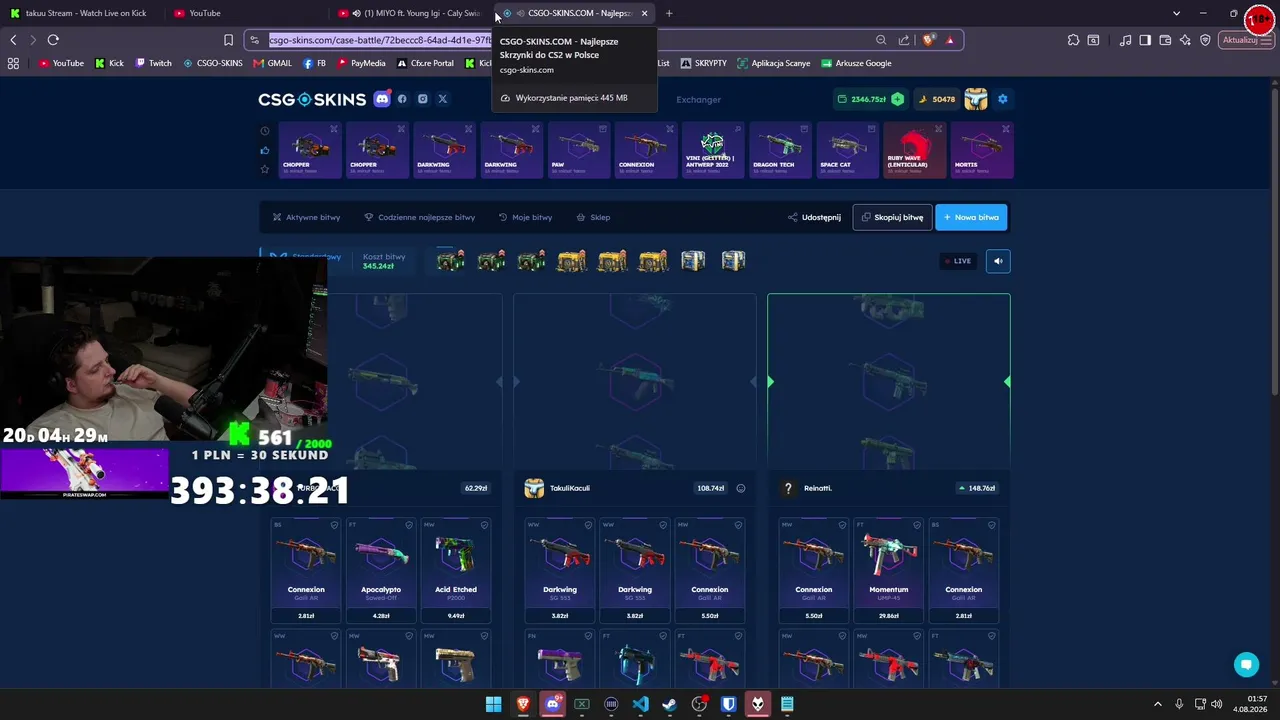Viewport: 1280px width, 720px height.
Task: Click the LIVE indicator button
Action: (x=957, y=261)
